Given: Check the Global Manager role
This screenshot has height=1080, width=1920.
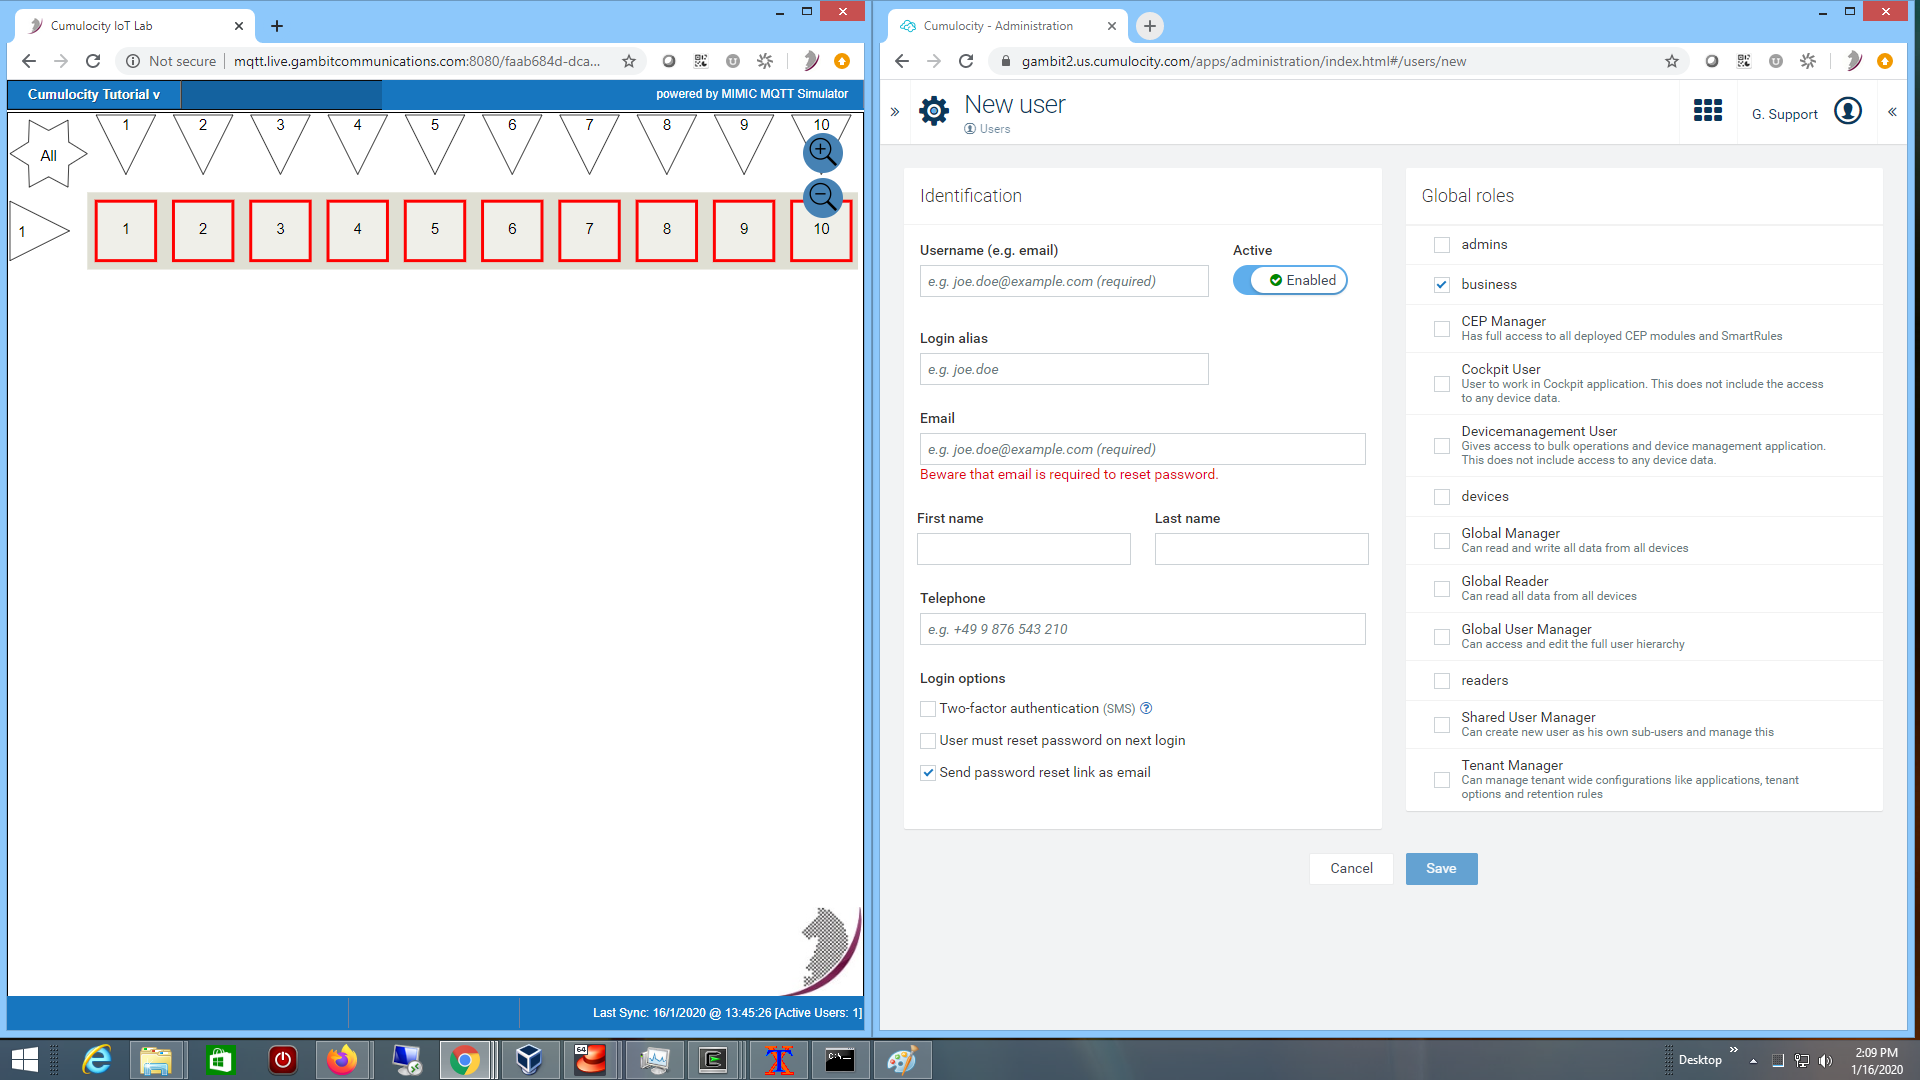Looking at the screenshot, I should tap(1442, 541).
